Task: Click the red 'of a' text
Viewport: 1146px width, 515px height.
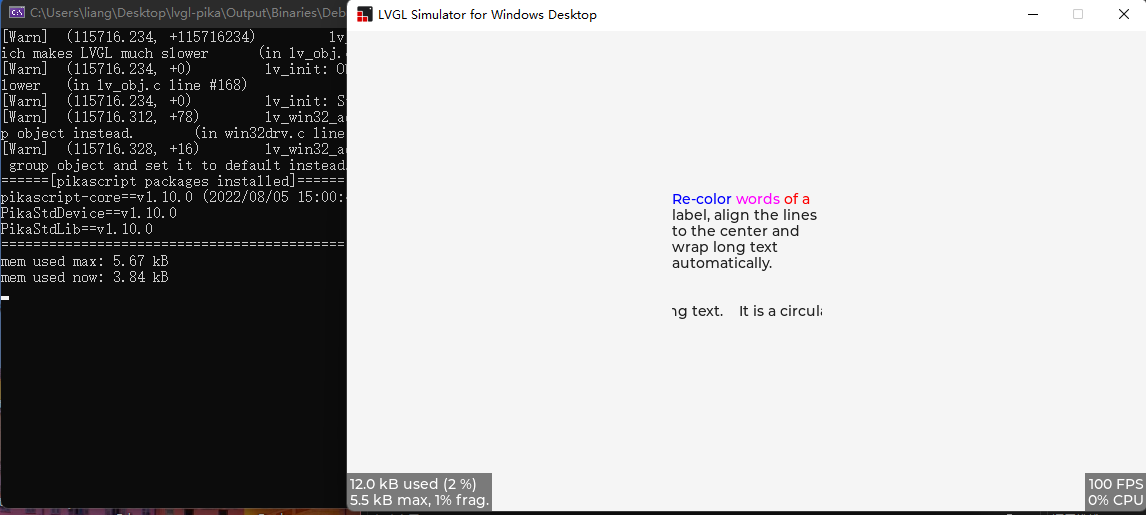Action: (x=797, y=199)
